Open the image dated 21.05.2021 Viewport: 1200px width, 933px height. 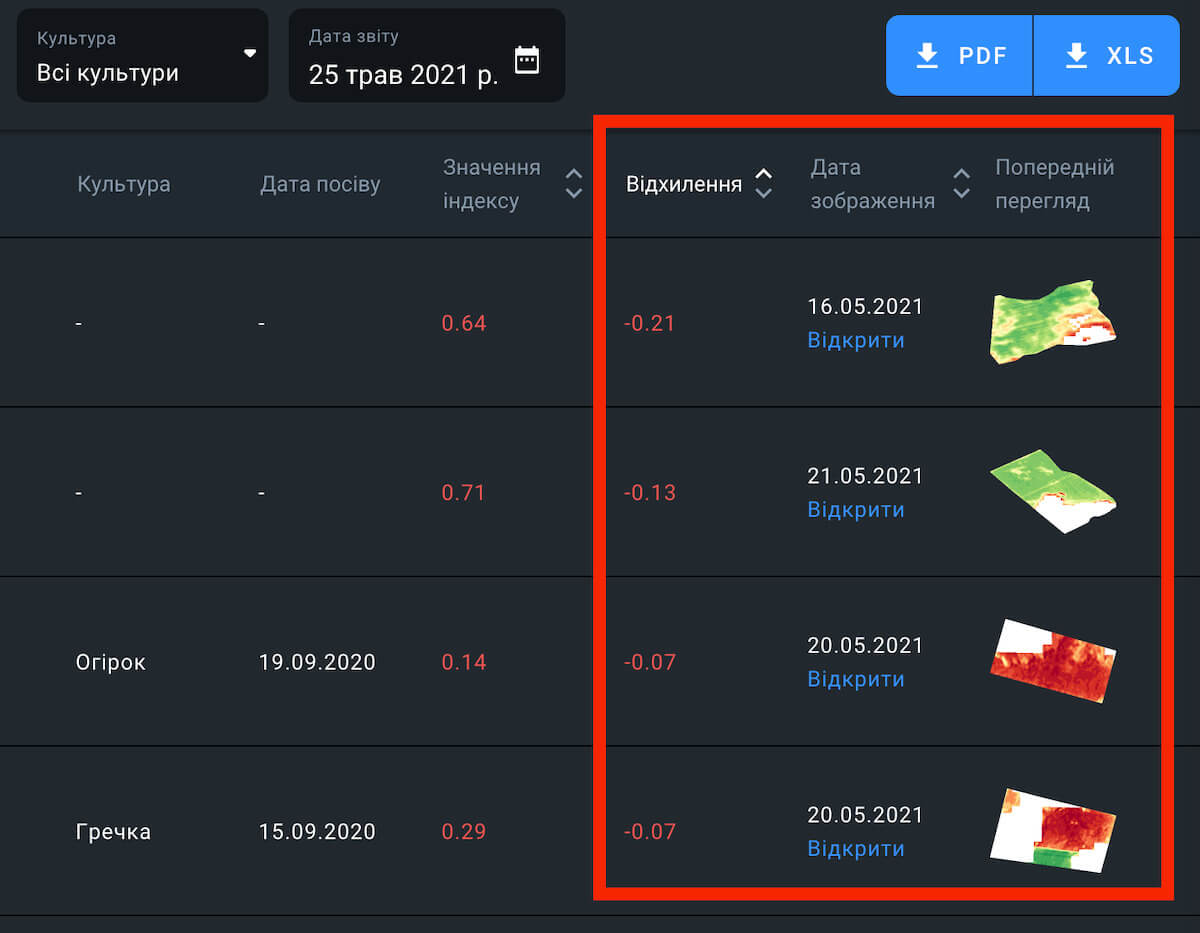point(855,510)
